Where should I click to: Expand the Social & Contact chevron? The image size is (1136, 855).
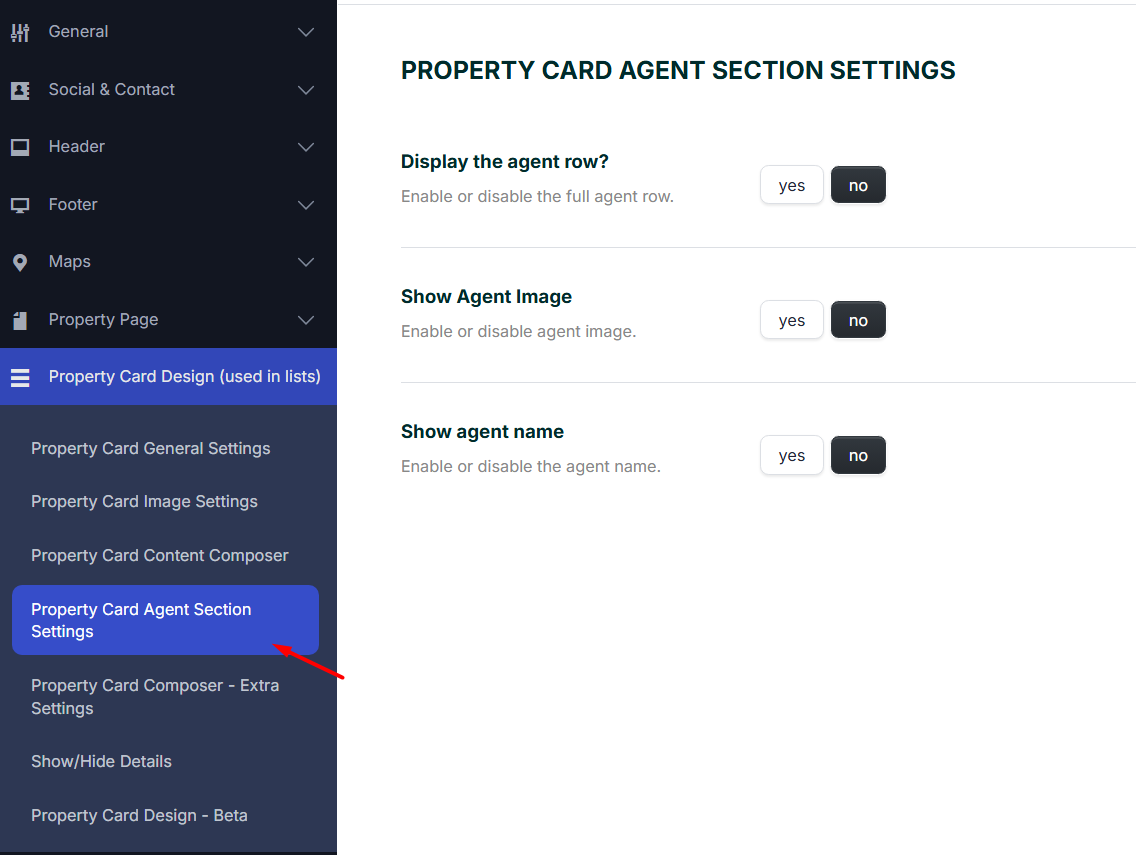[x=306, y=90]
